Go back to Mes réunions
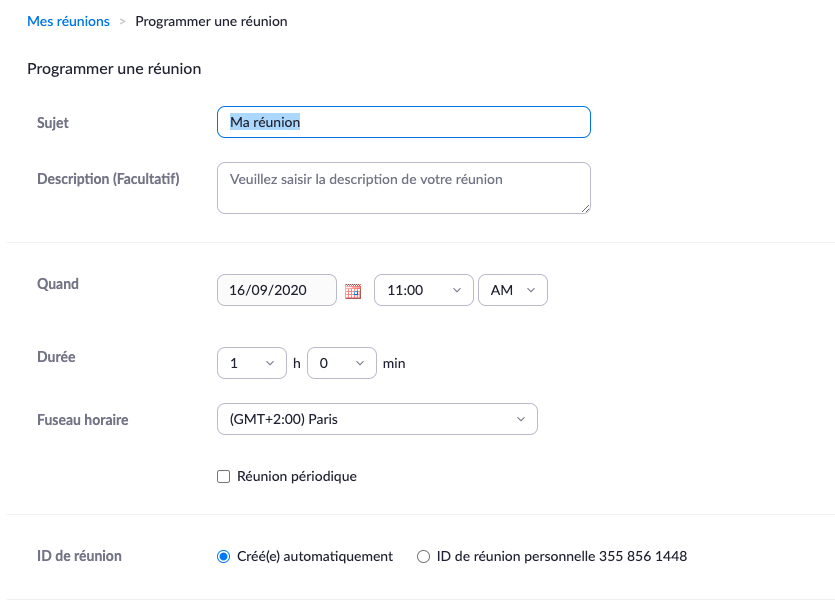835x616 pixels. pos(68,21)
